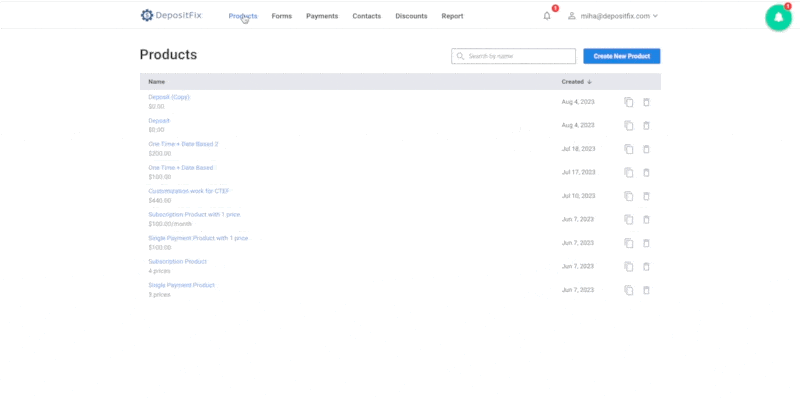Viewport: 800px width, 398px height.
Task: Delete Customization work for CTEF
Action: point(646,196)
